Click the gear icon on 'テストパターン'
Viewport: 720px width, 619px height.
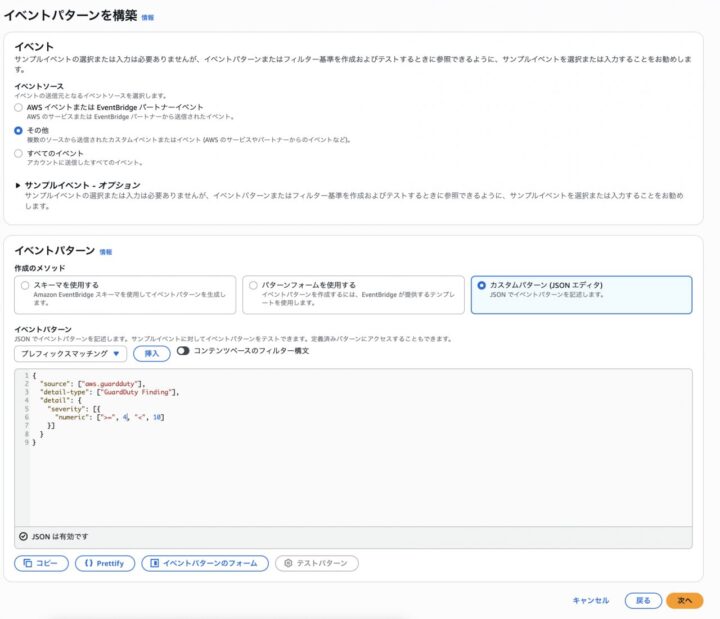click(x=288, y=563)
